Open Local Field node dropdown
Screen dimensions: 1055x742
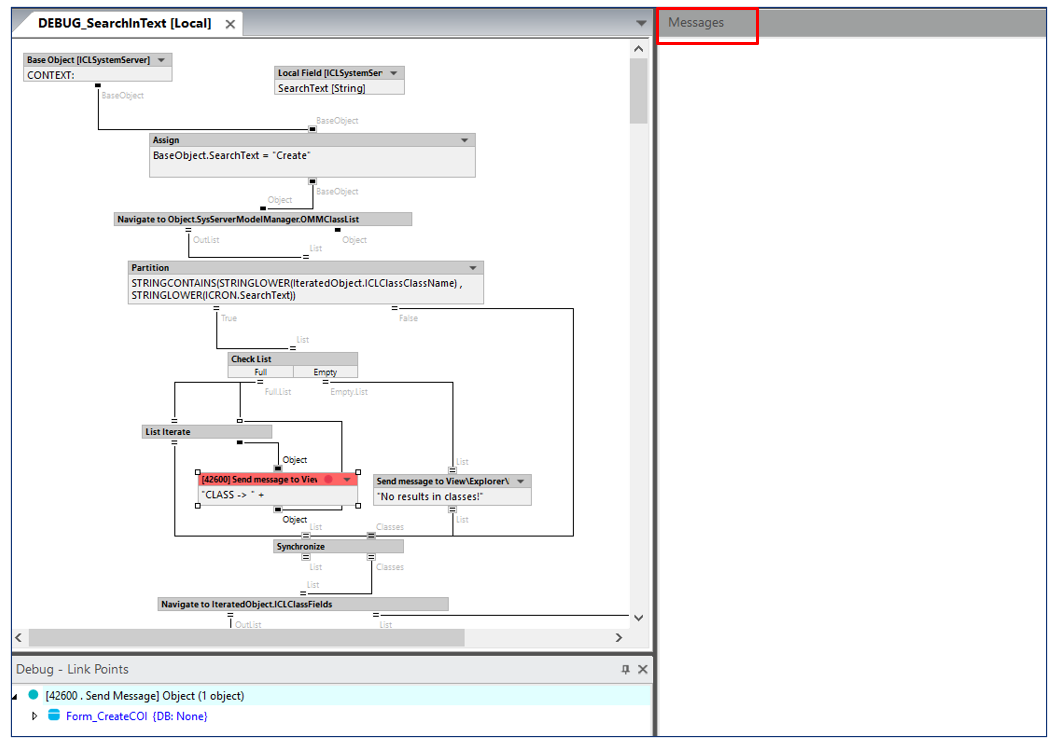(394, 73)
